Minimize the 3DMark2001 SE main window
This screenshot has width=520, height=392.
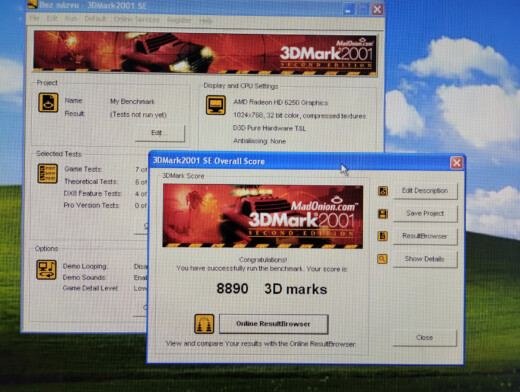(x=348, y=9)
